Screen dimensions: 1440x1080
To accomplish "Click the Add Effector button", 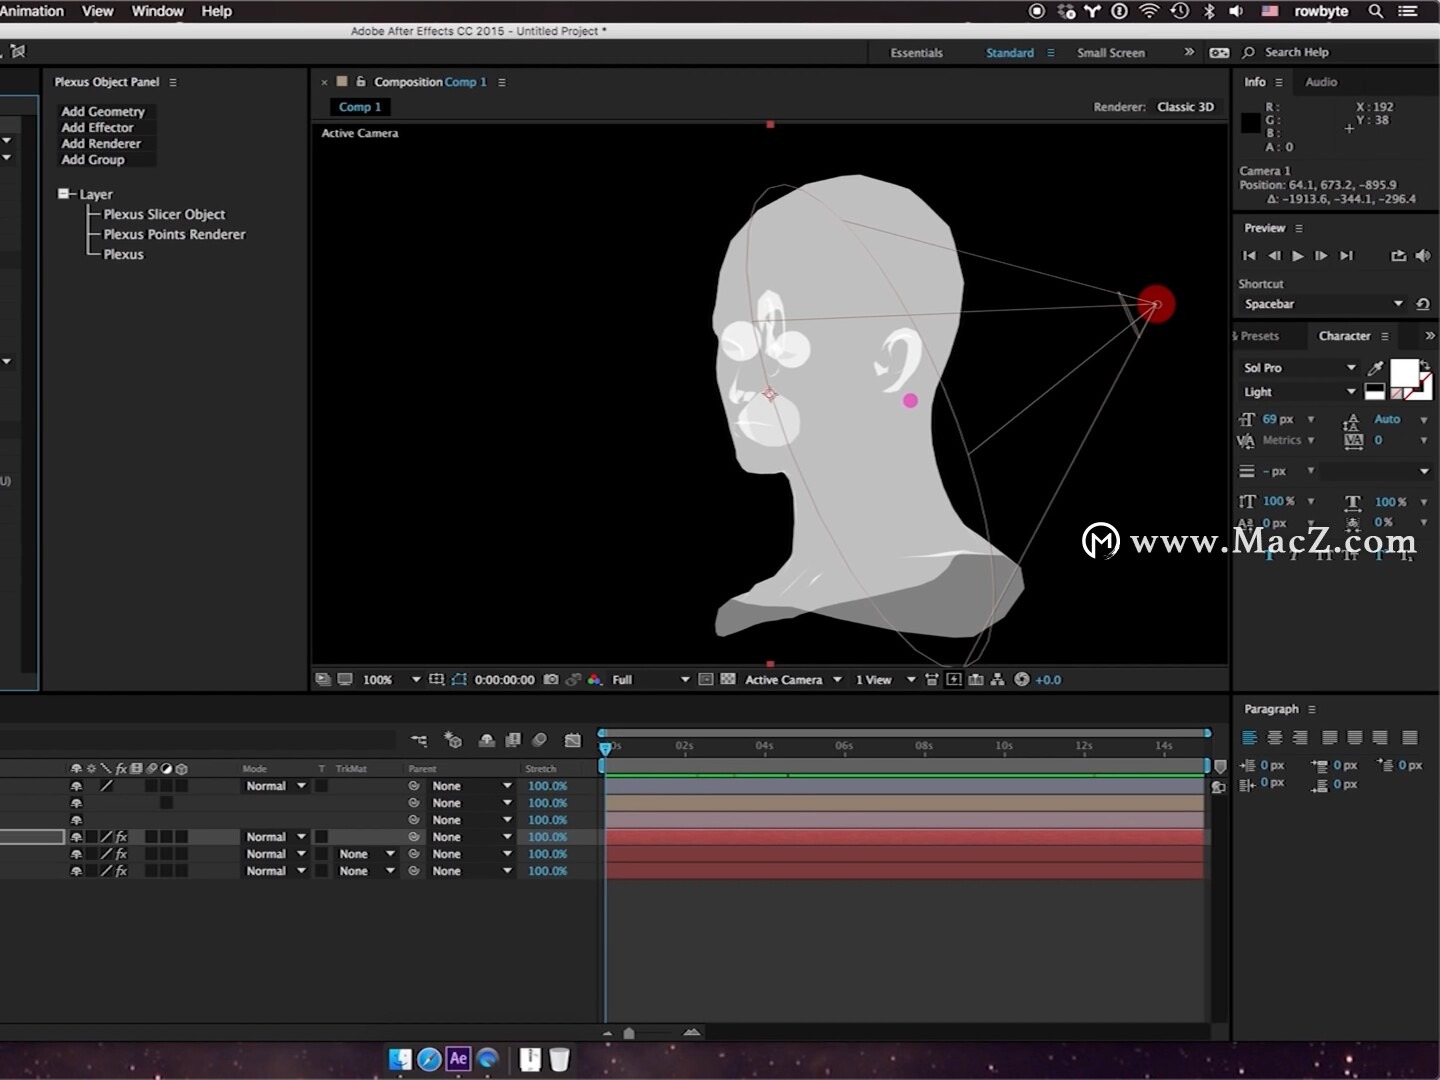I will [96, 127].
